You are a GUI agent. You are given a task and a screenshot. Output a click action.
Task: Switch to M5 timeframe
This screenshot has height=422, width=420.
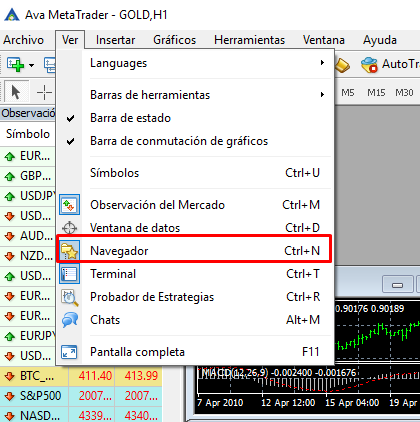pyautogui.click(x=348, y=92)
